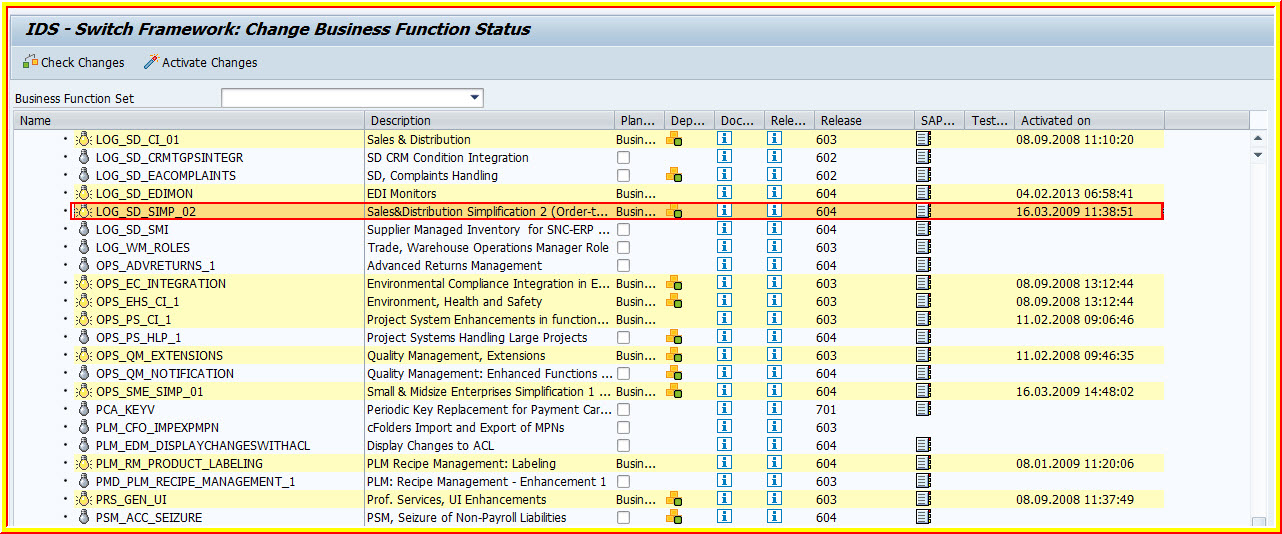Tick planned checkbox for PSM_ACC_SEIZURE
Image resolution: width=1282 pixels, height=534 pixels.
tap(624, 518)
